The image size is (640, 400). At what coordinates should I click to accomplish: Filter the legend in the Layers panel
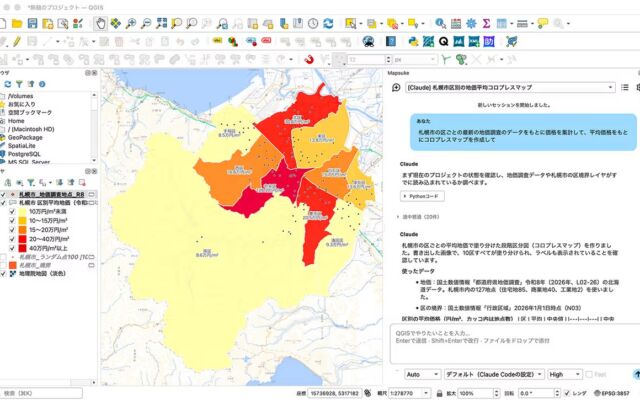(x=31, y=182)
